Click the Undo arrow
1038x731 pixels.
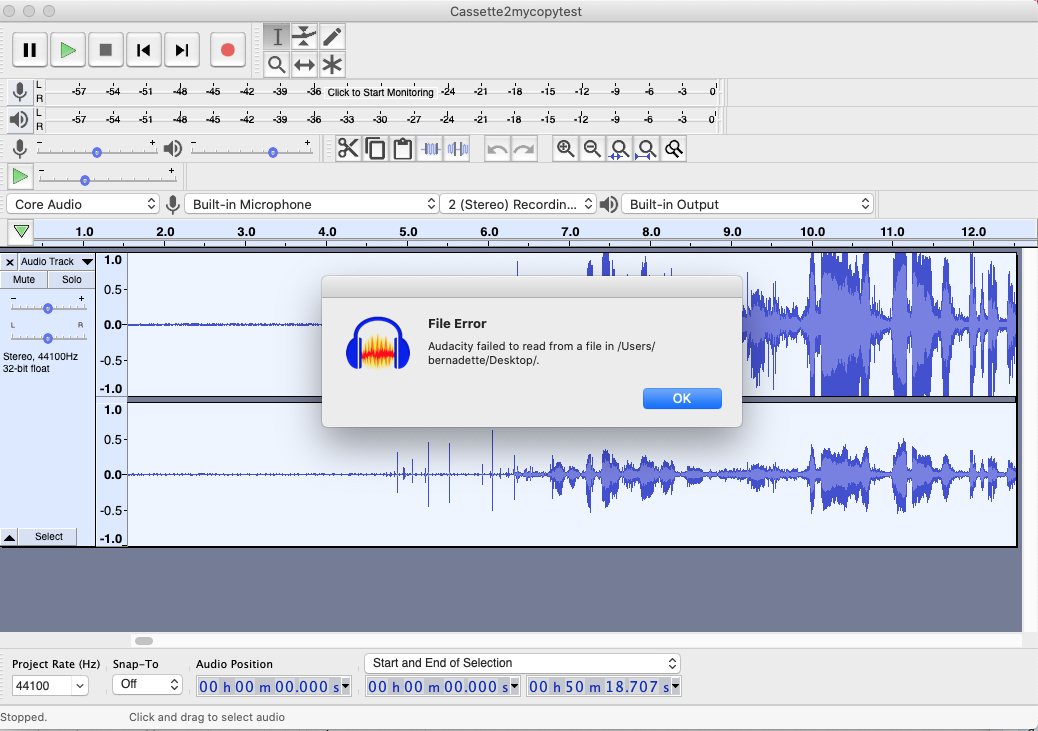497,149
